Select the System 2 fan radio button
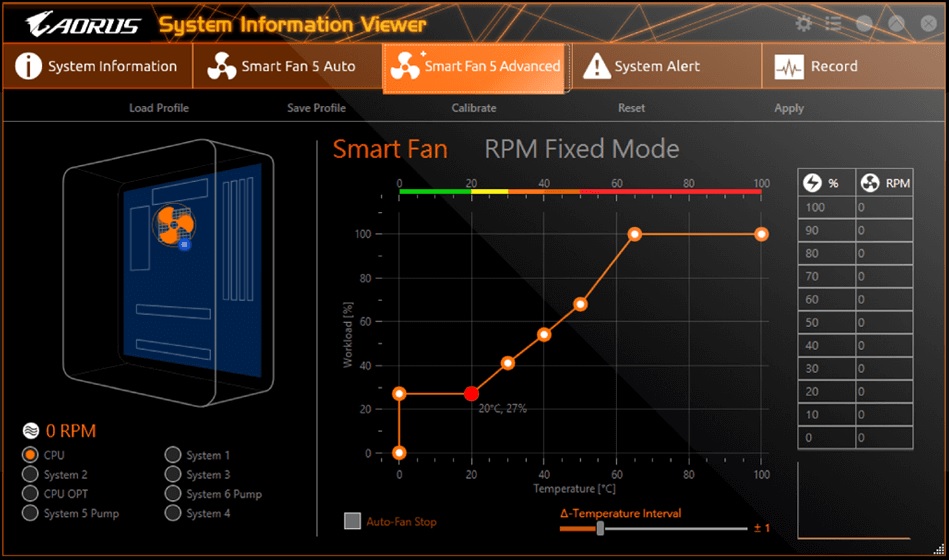Screen dimensions: 949x560 (30, 474)
